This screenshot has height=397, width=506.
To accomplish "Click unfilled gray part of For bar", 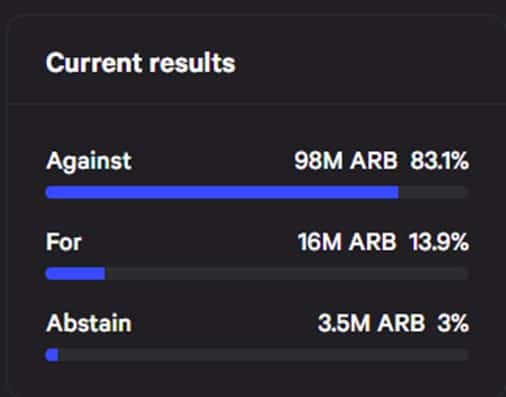I will (x=287, y=274).
